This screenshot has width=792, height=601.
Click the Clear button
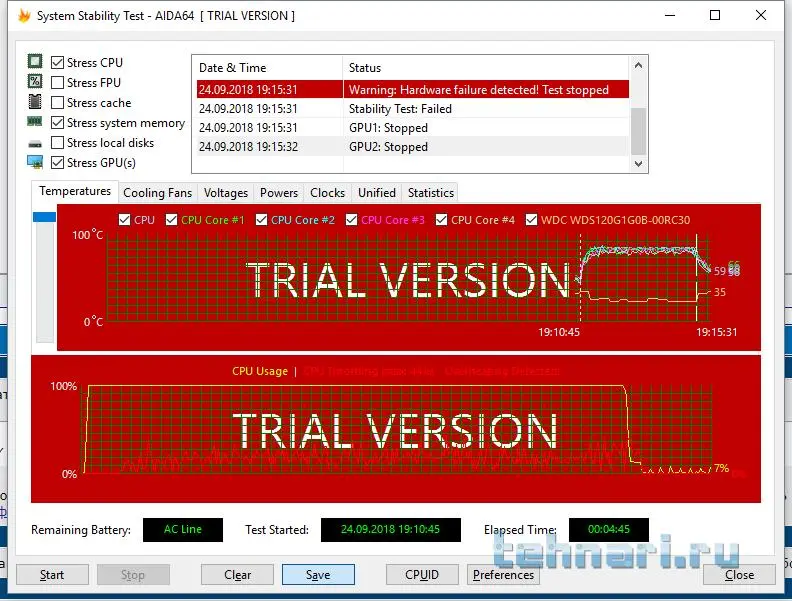click(237, 575)
